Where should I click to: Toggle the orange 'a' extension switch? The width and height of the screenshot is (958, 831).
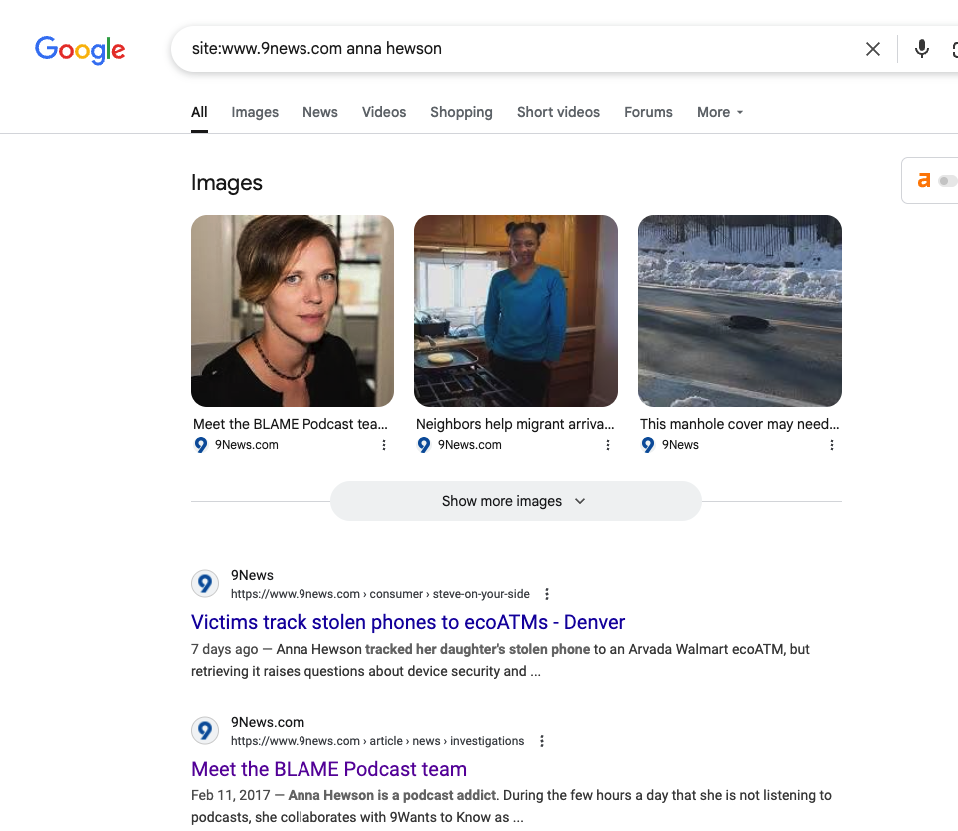(946, 181)
